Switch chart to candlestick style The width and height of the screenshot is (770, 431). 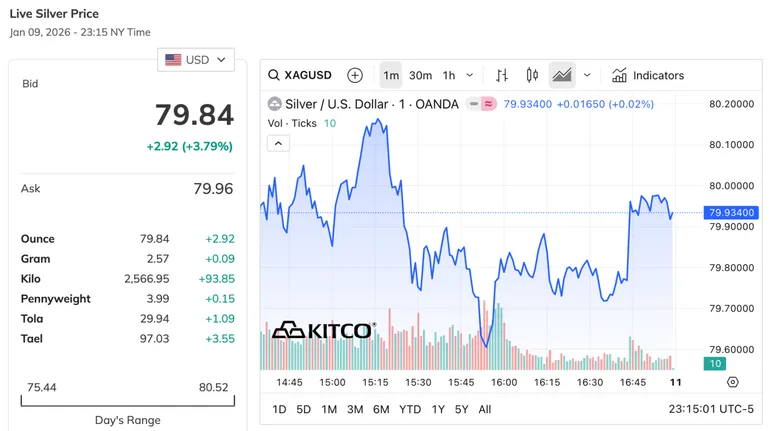coord(532,75)
